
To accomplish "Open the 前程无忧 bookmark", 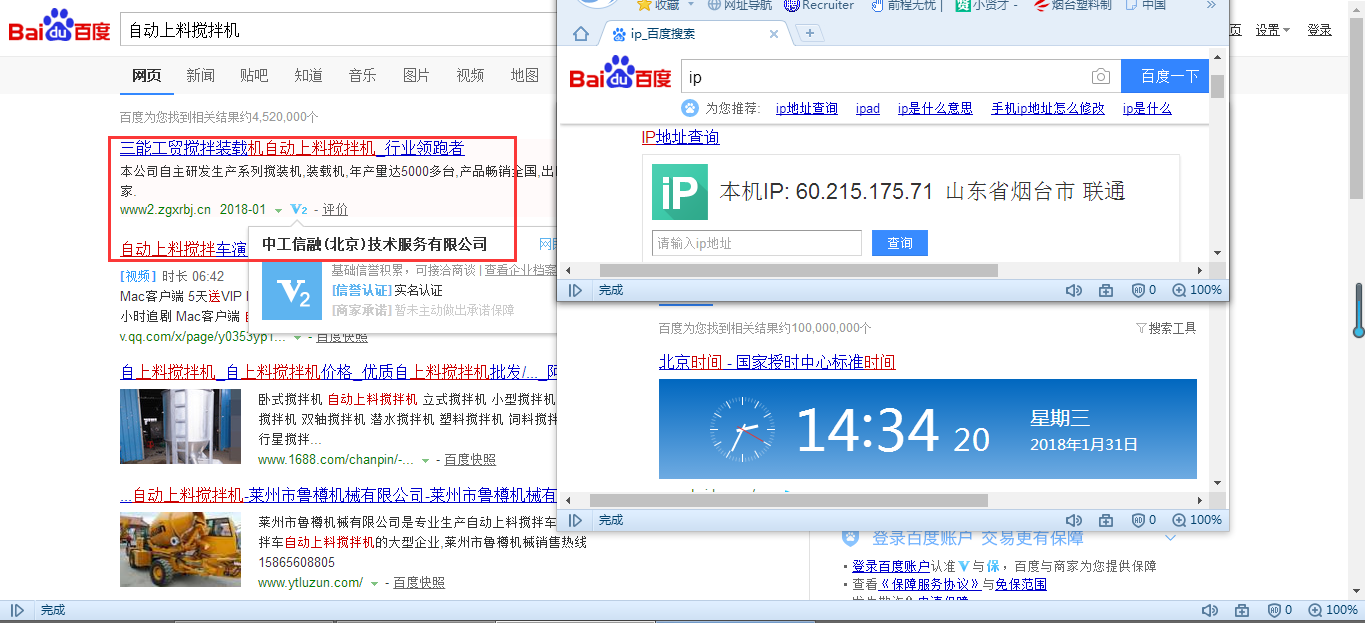I will (x=903, y=5).
